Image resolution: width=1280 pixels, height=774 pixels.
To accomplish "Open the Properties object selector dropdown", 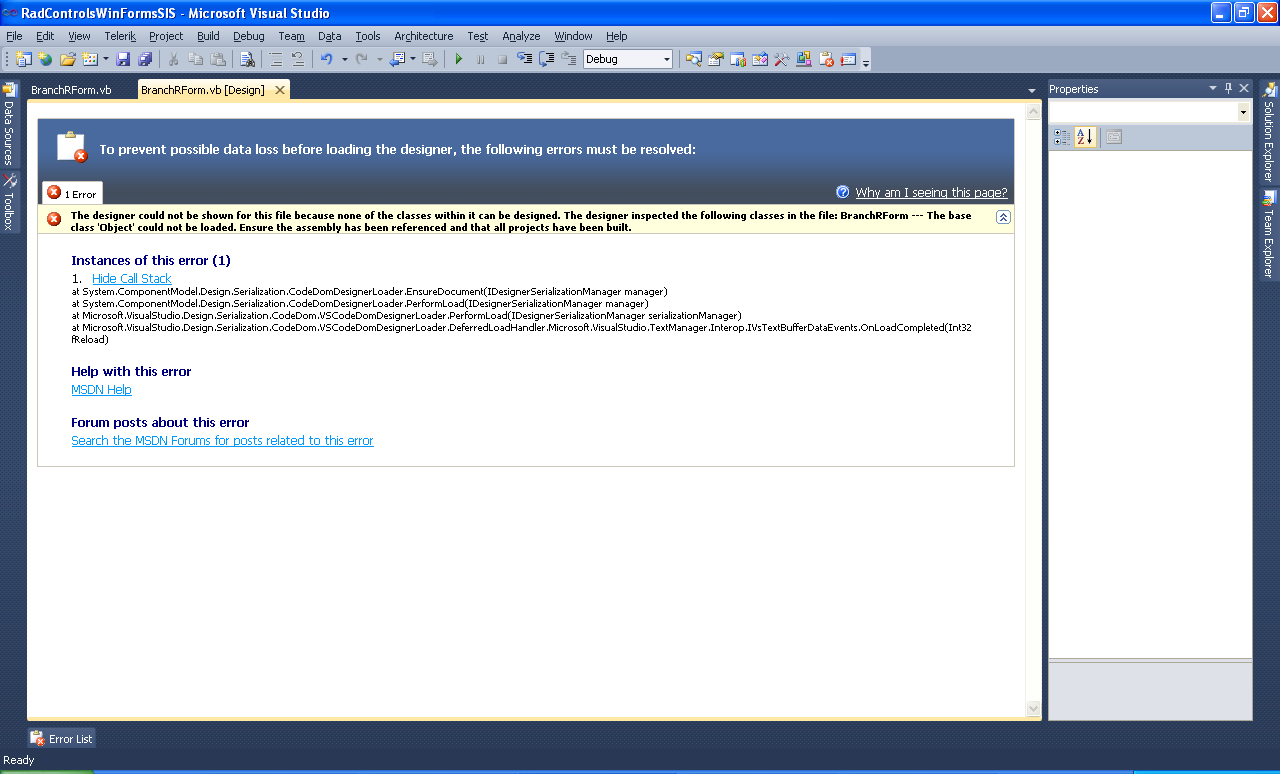I will (1244, 113).
